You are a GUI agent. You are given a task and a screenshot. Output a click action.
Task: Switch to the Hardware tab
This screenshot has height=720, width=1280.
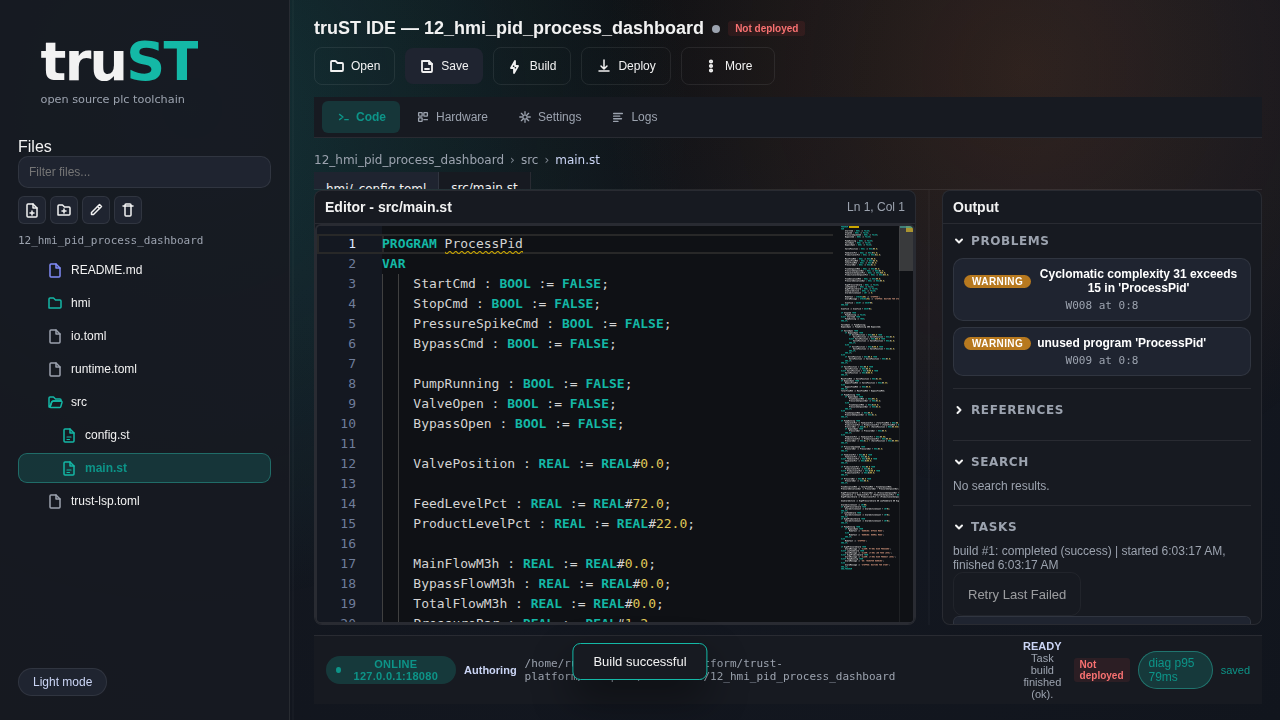pyautogui.click(x=452, y=117)
